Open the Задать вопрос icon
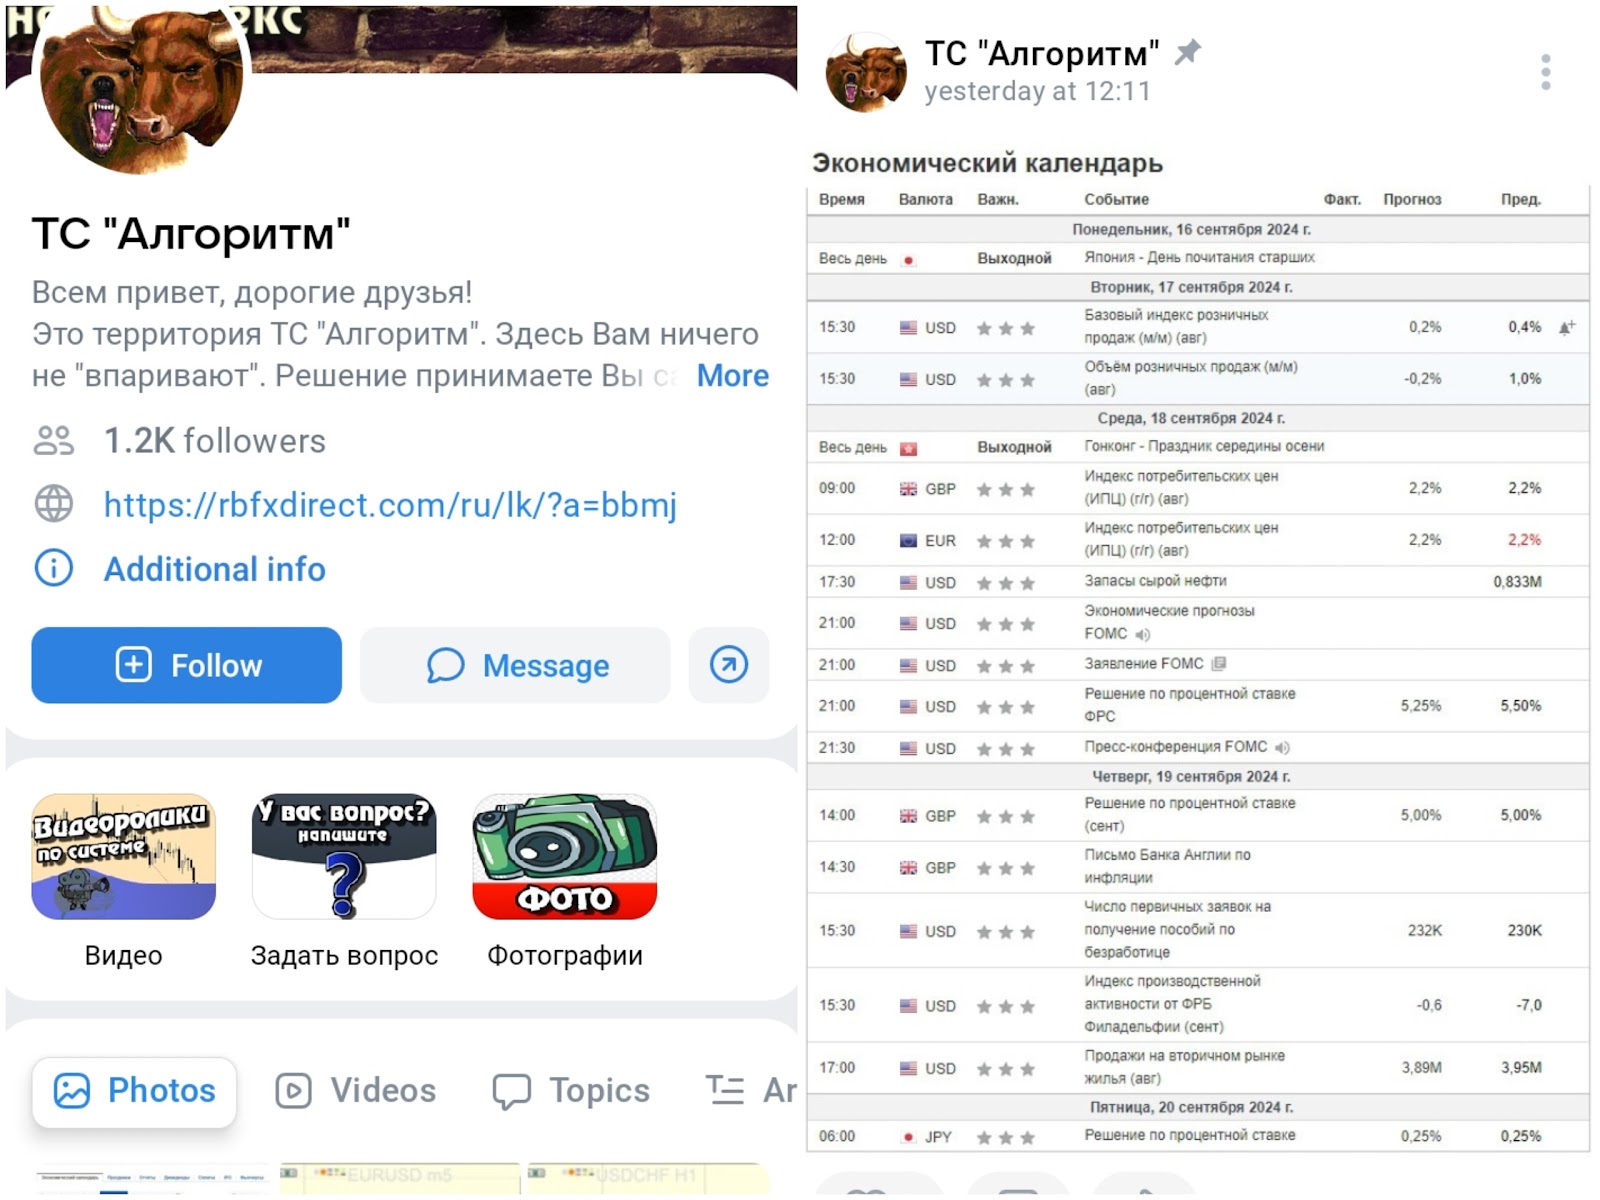The width and height of the screenshot is (1600, 1200). [x=344, y=857]
